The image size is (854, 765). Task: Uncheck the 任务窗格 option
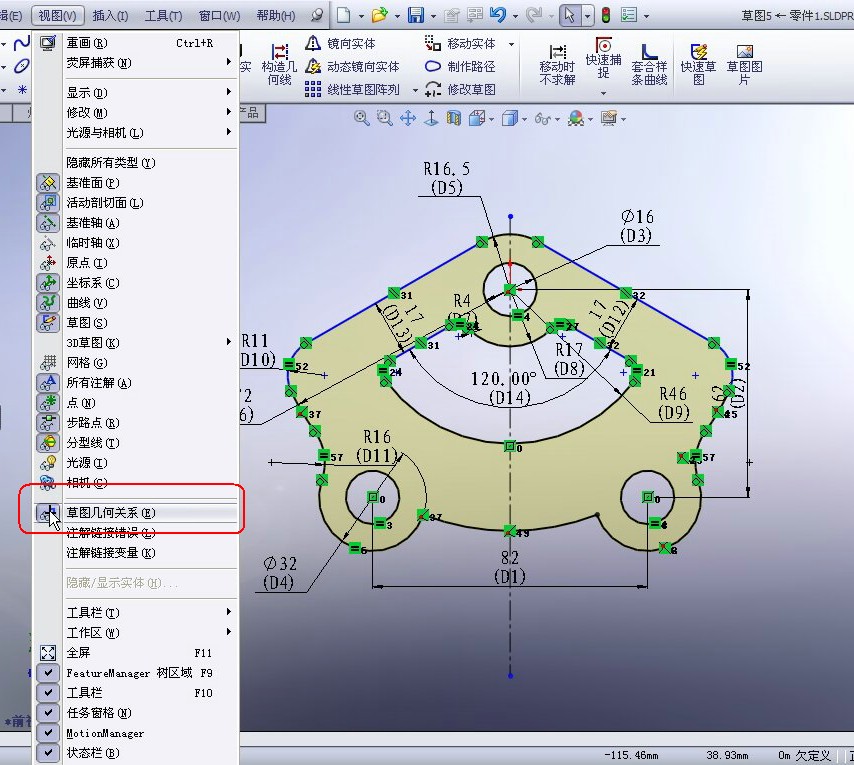[x=136, y=713]
